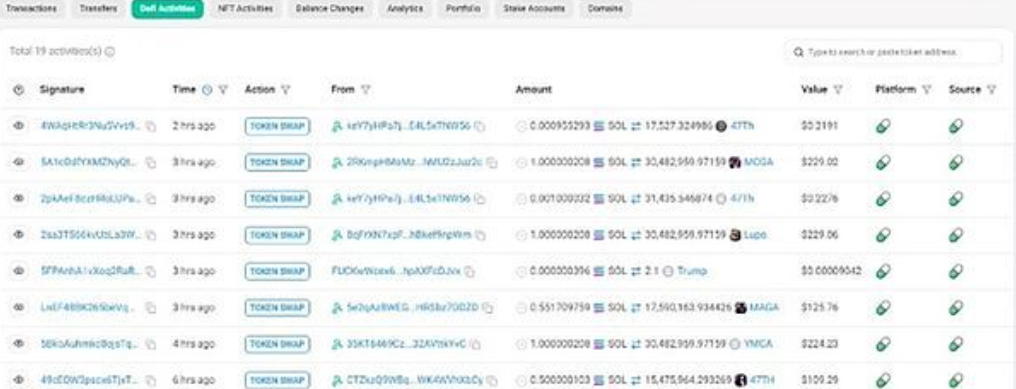The height and width of the screenshot is (389, 1016).
Task: Open the From column filter
Action: coord(365,90)
